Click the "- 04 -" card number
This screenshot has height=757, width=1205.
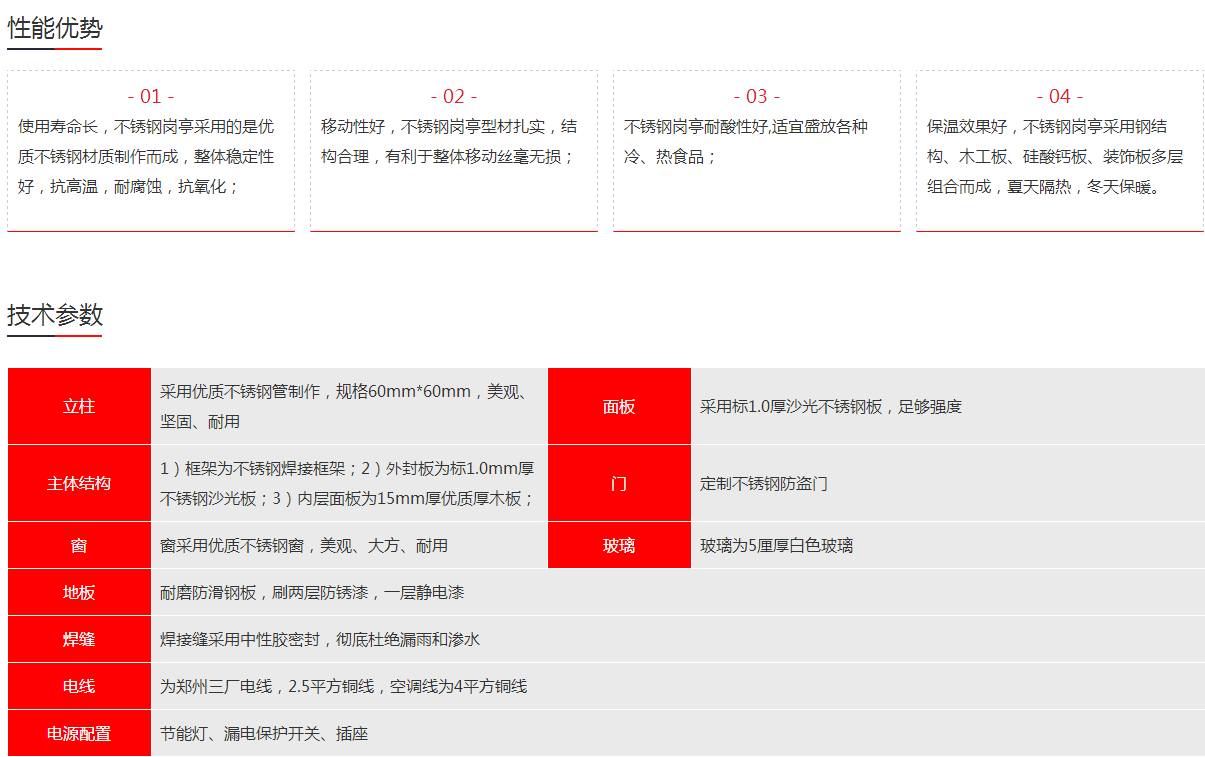[1060, 96]
